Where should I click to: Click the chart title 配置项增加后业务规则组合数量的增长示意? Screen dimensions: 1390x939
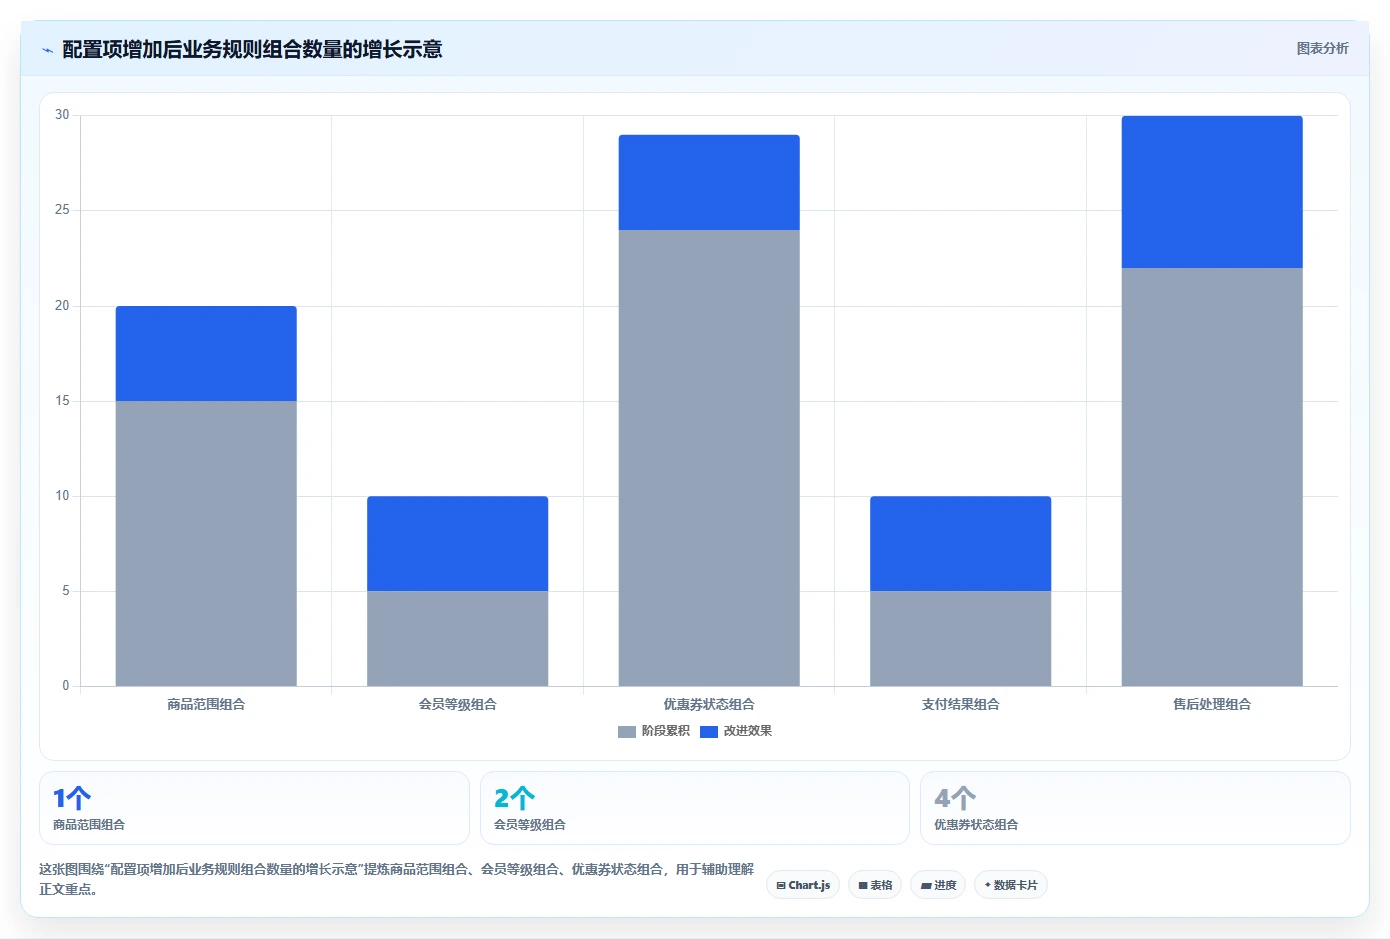pyautogui.click(x=252, y=49)
